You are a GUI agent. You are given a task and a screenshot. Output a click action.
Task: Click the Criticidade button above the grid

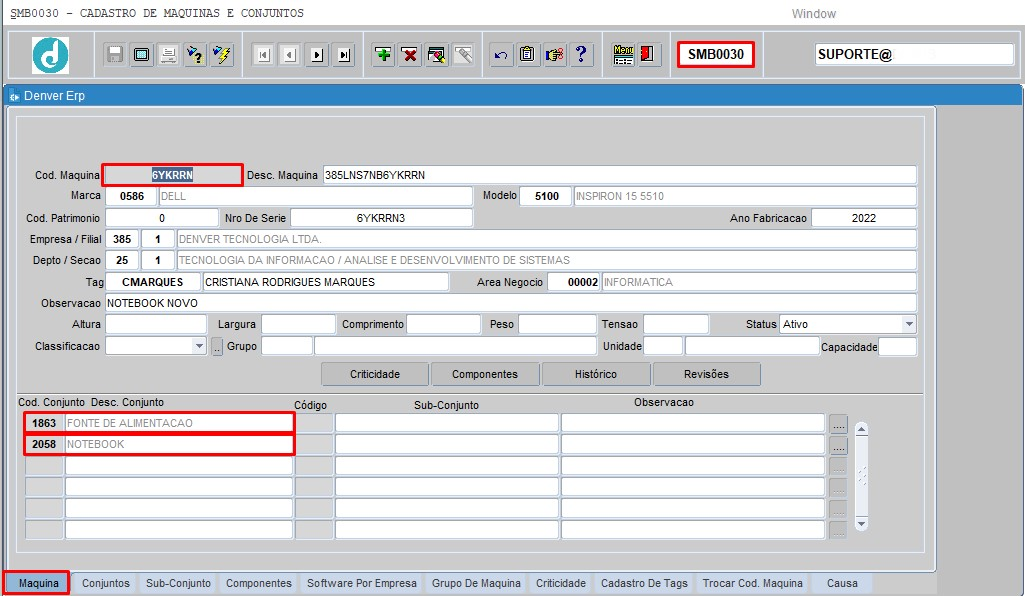coord(375,374)
